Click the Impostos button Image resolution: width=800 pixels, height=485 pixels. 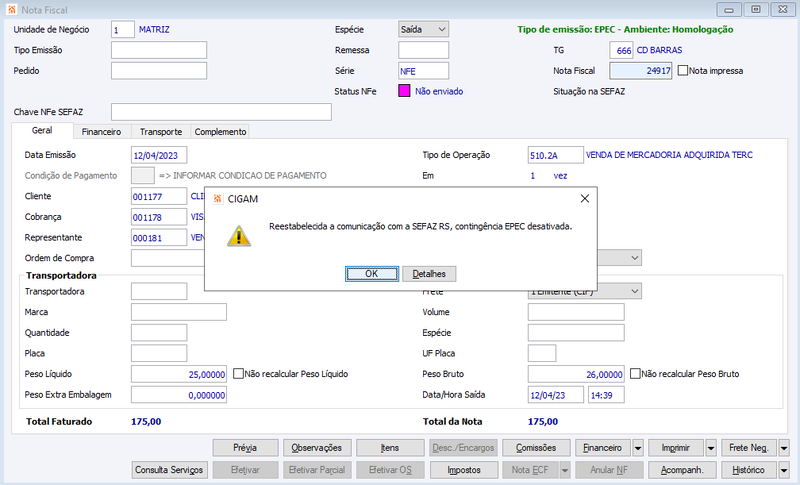(x=463, y=470)
